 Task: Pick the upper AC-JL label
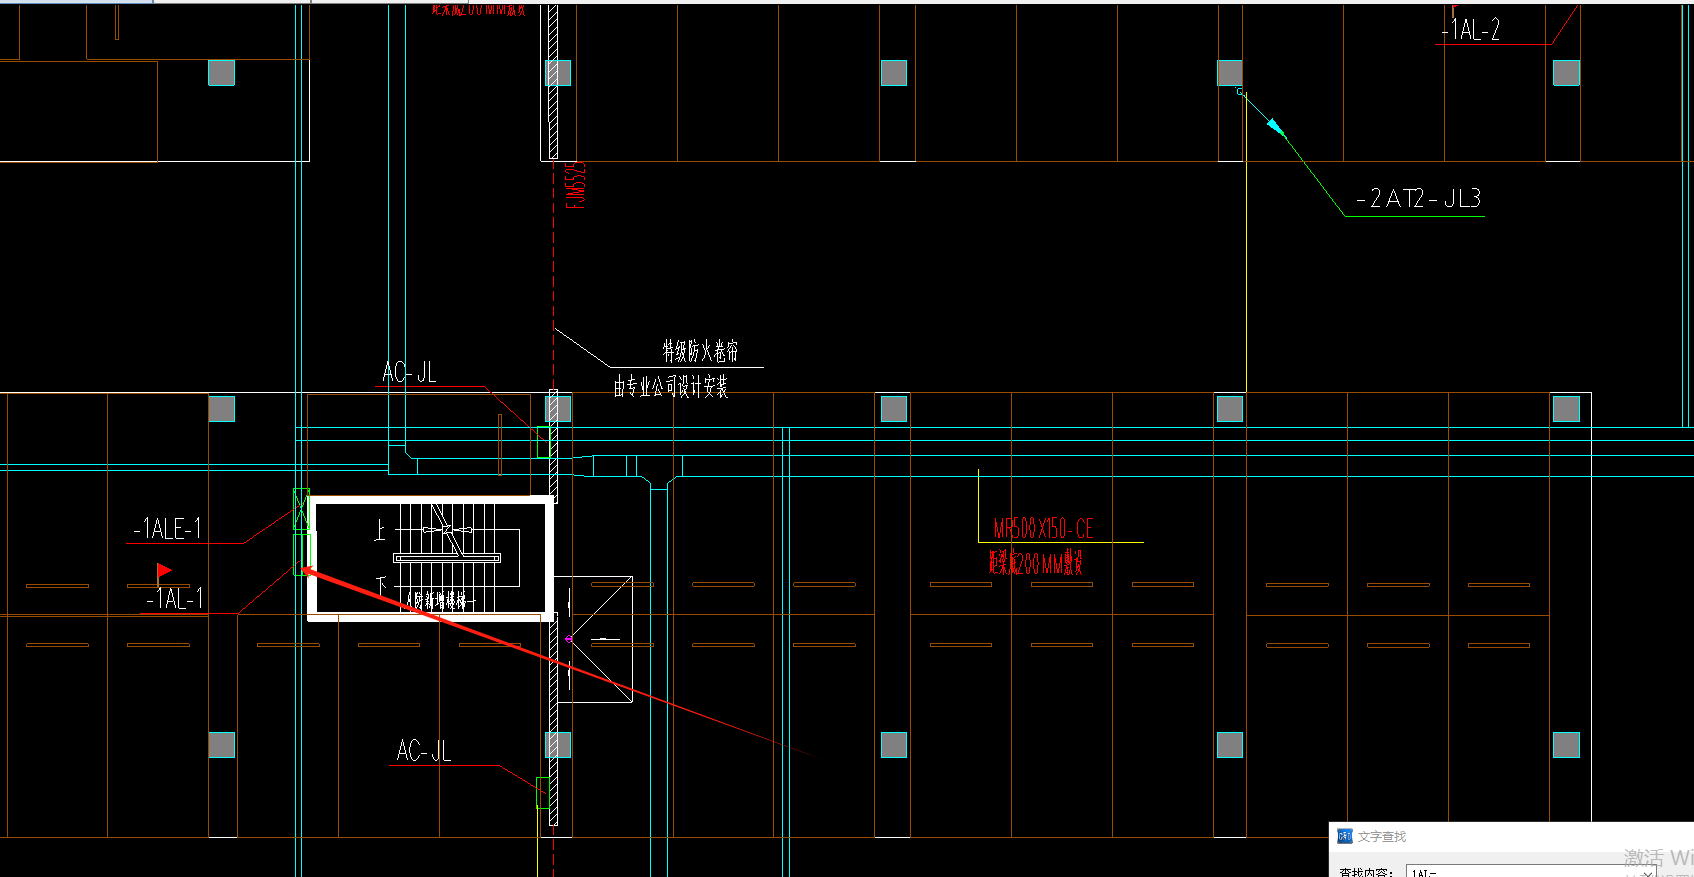point(409,373)
